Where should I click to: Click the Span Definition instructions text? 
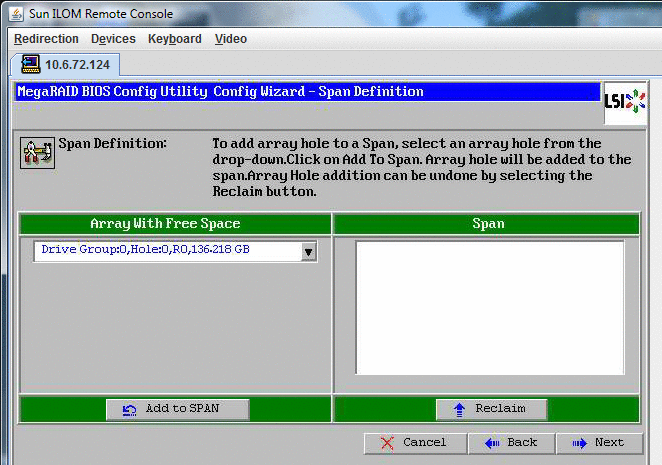coord(422,167)
